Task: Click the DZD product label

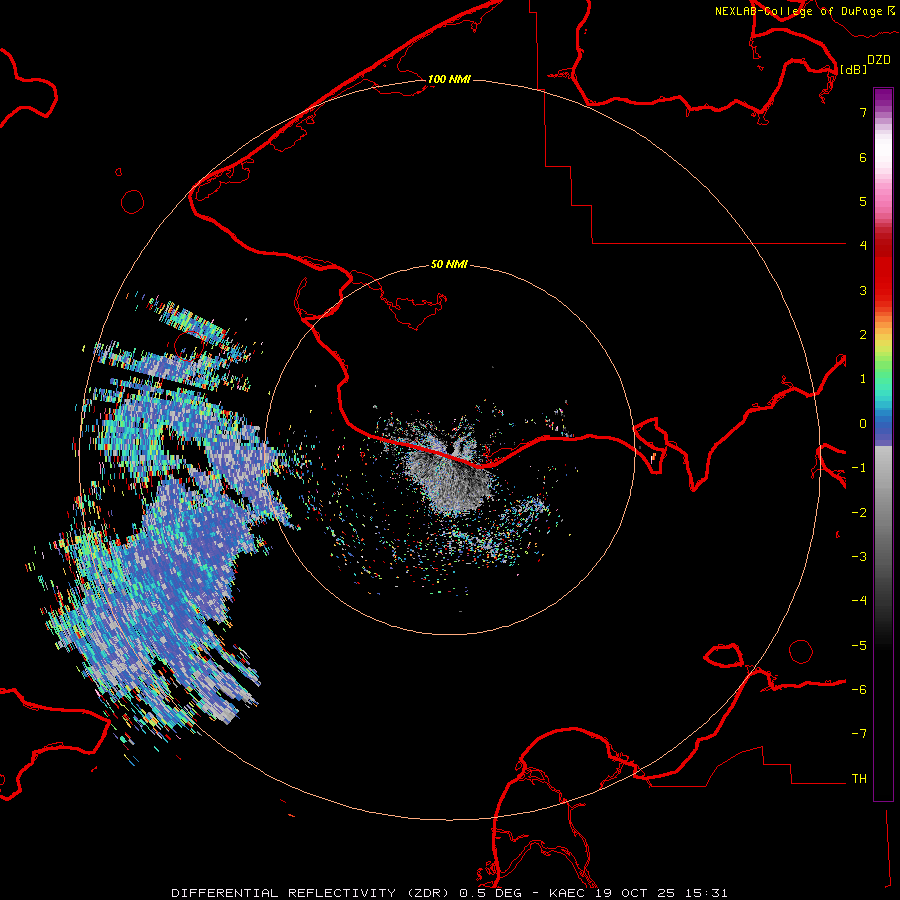Action: (x=879, y=60)
